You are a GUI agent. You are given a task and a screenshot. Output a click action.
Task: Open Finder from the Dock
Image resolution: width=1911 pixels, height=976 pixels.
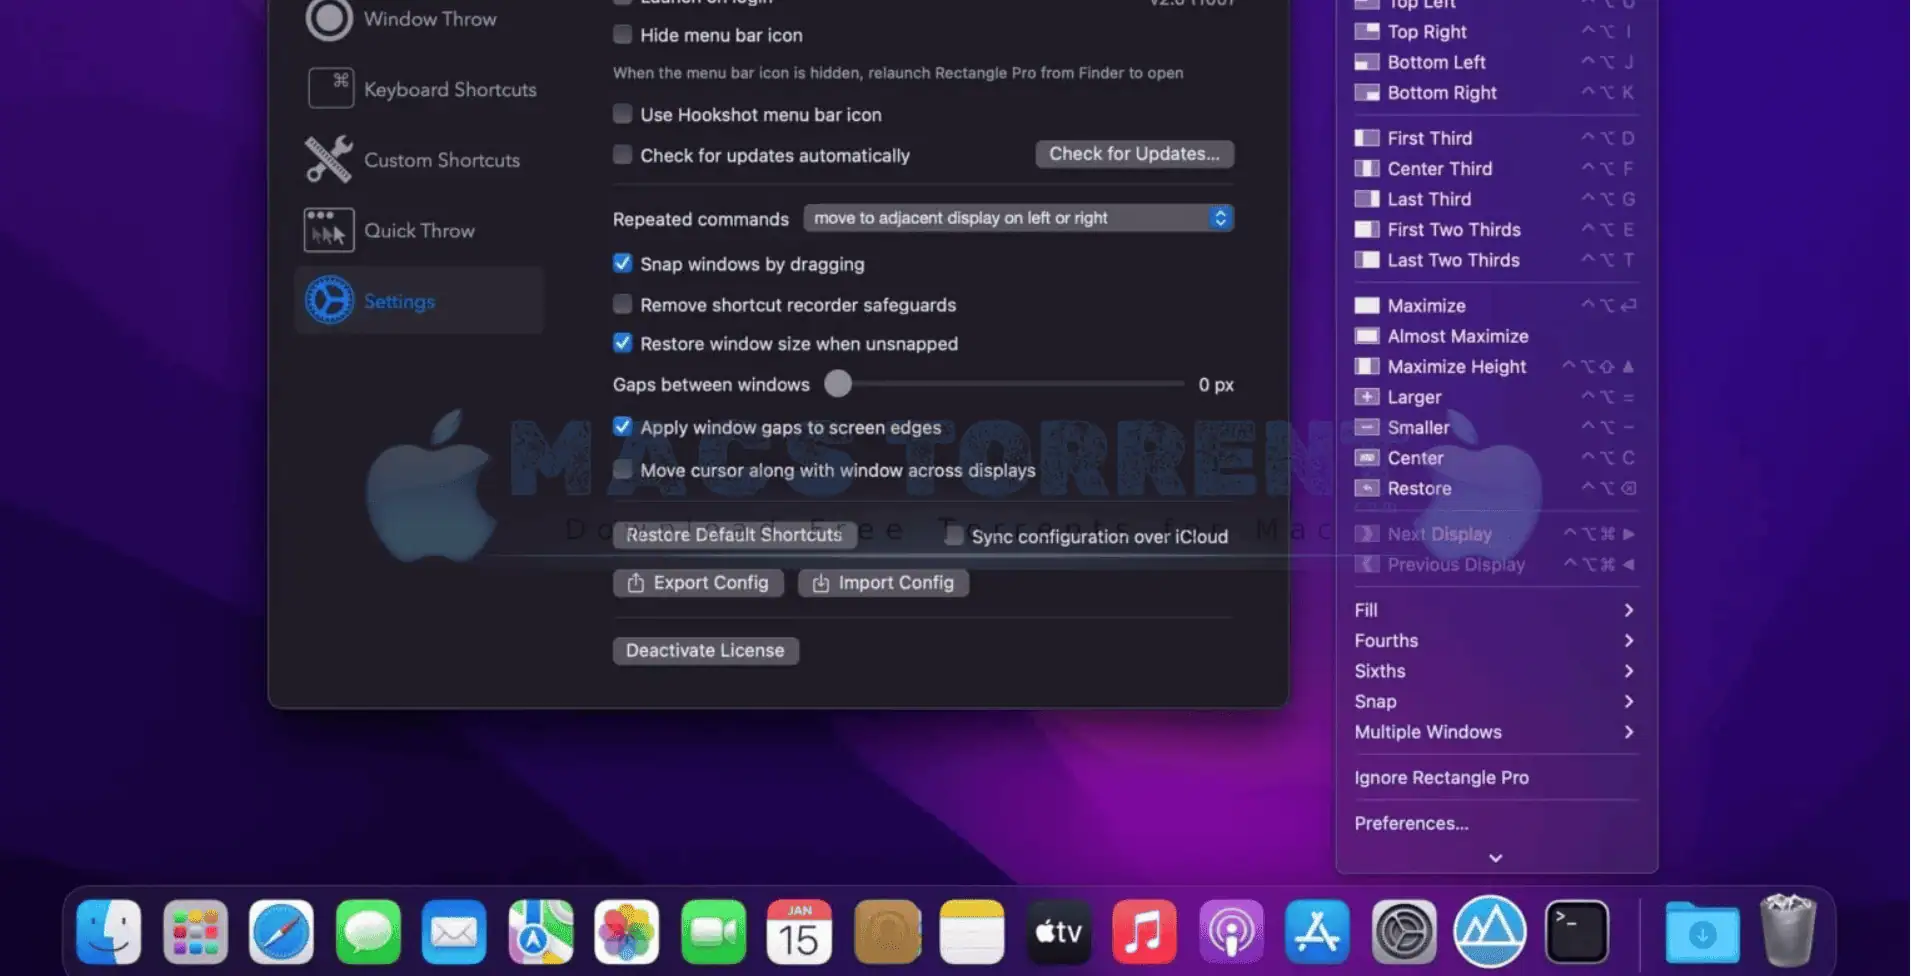pos(108,932)
